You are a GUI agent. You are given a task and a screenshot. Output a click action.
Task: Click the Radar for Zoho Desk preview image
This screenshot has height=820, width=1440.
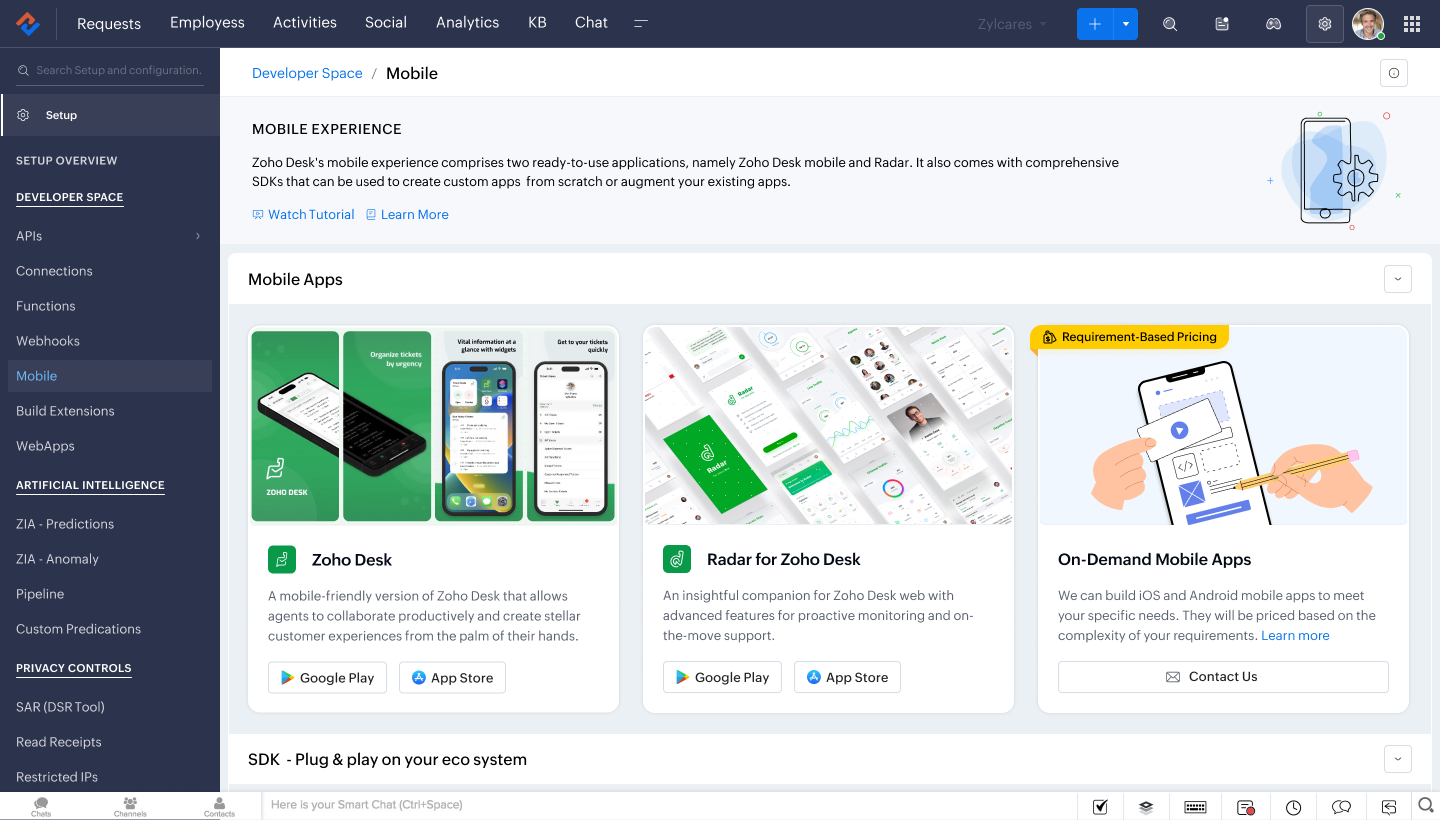click(x=828, y=426)
